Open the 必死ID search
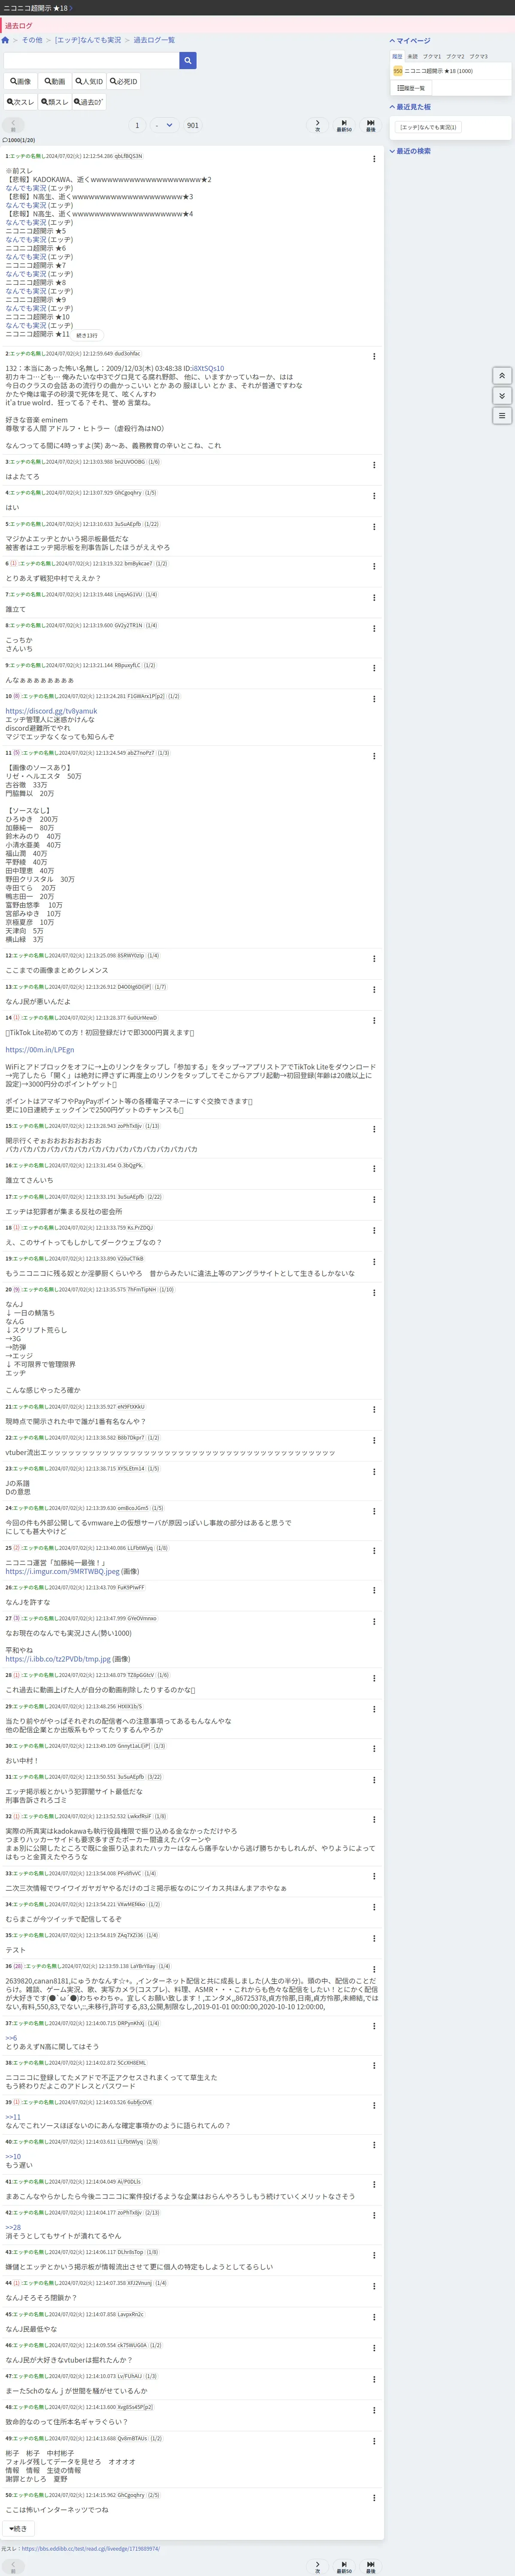Image resolution: width=515 pixels, height=2576 pixels. (124, 82)
